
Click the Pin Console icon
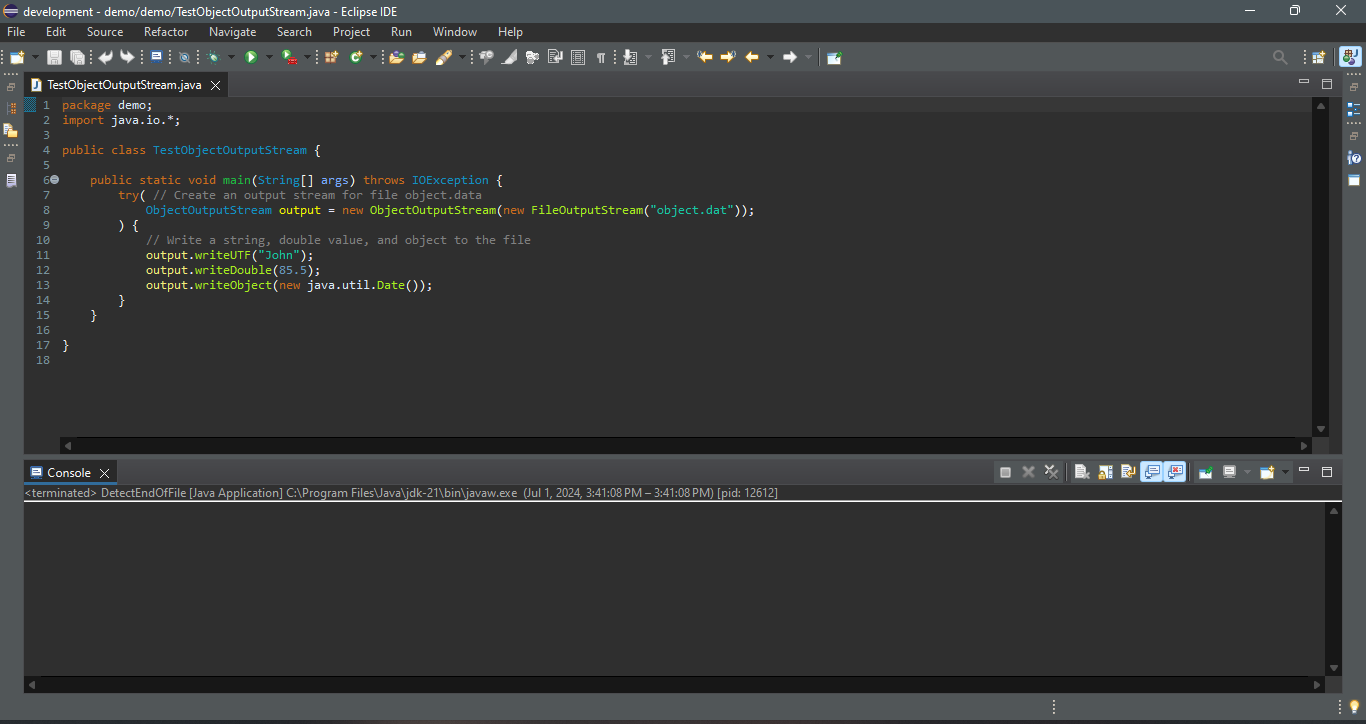(1205, 472)
